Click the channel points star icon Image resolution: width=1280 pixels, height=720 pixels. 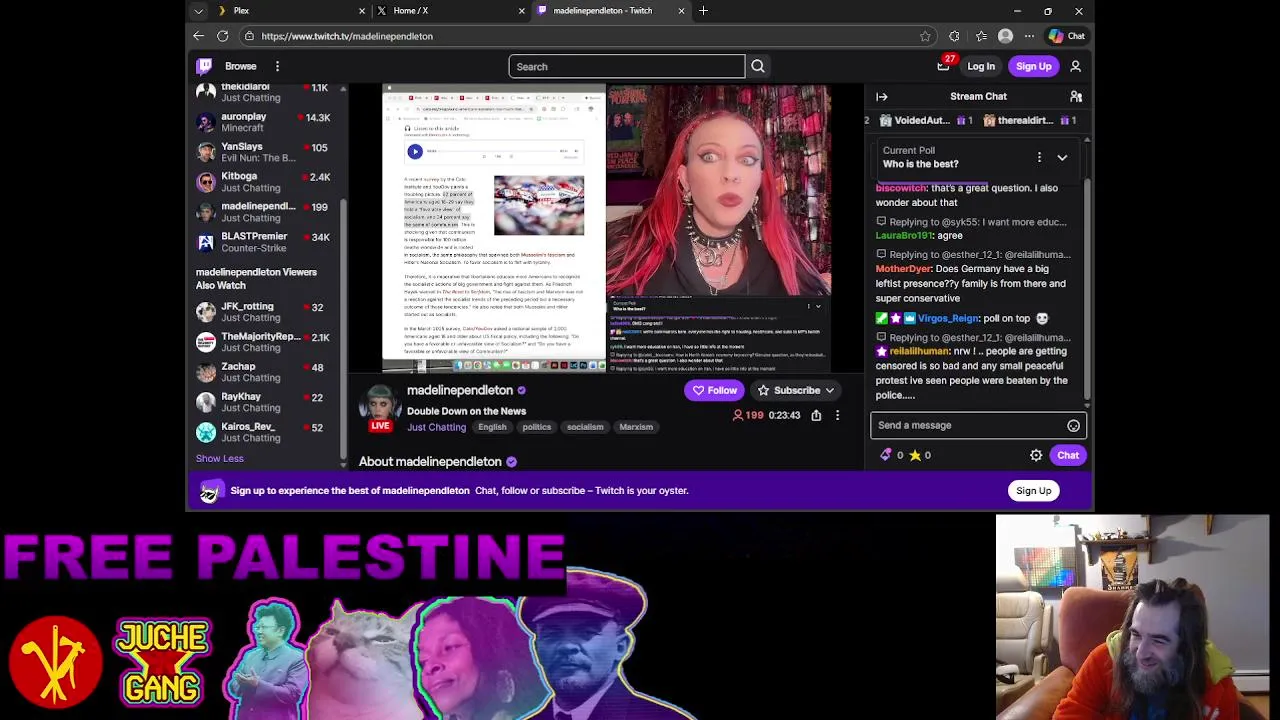(x=914, y=455)
